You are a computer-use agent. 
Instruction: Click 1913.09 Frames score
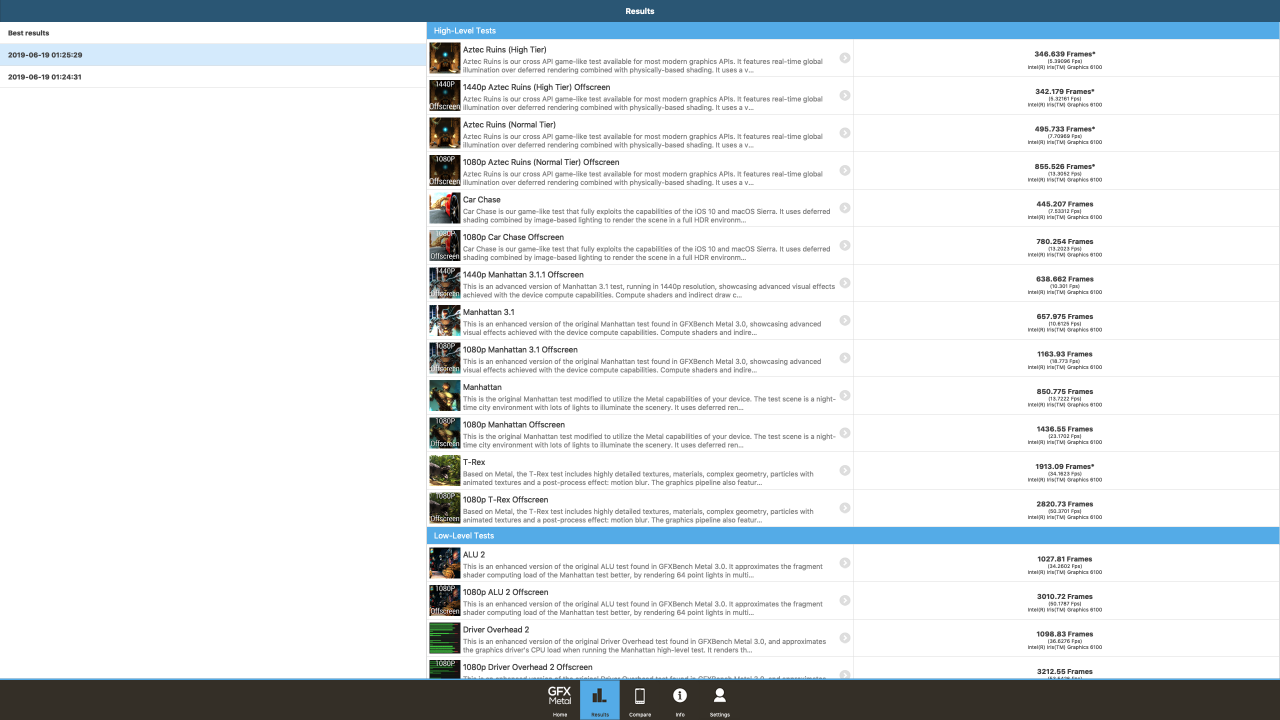1064,466
